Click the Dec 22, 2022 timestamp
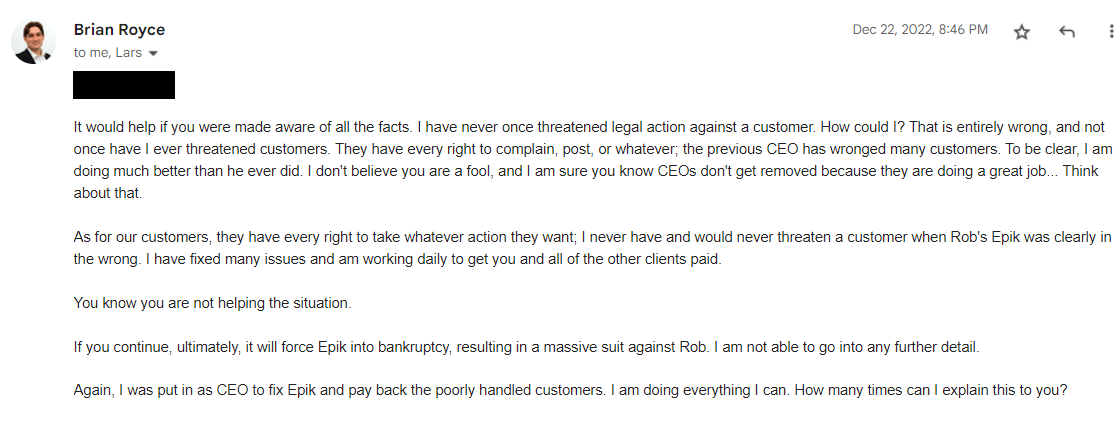 [919, 30]
